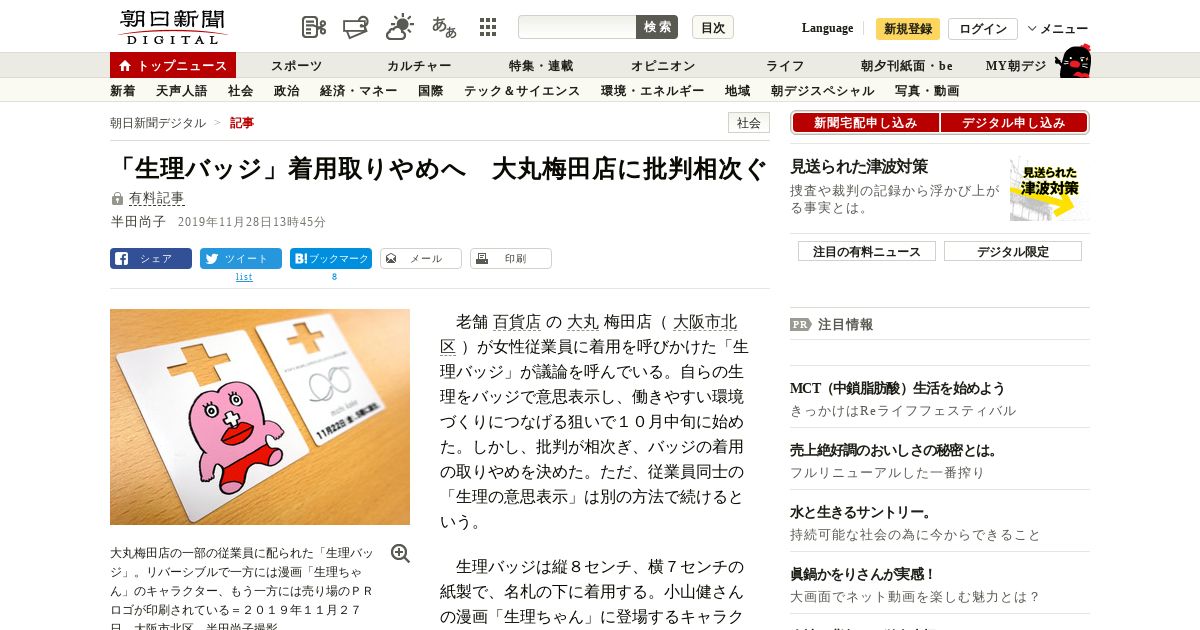This screenshot has width=1200, height=630.
Task: Open 売上絶好調のおいしさの秘密とは link
Action: click(894, 450)
